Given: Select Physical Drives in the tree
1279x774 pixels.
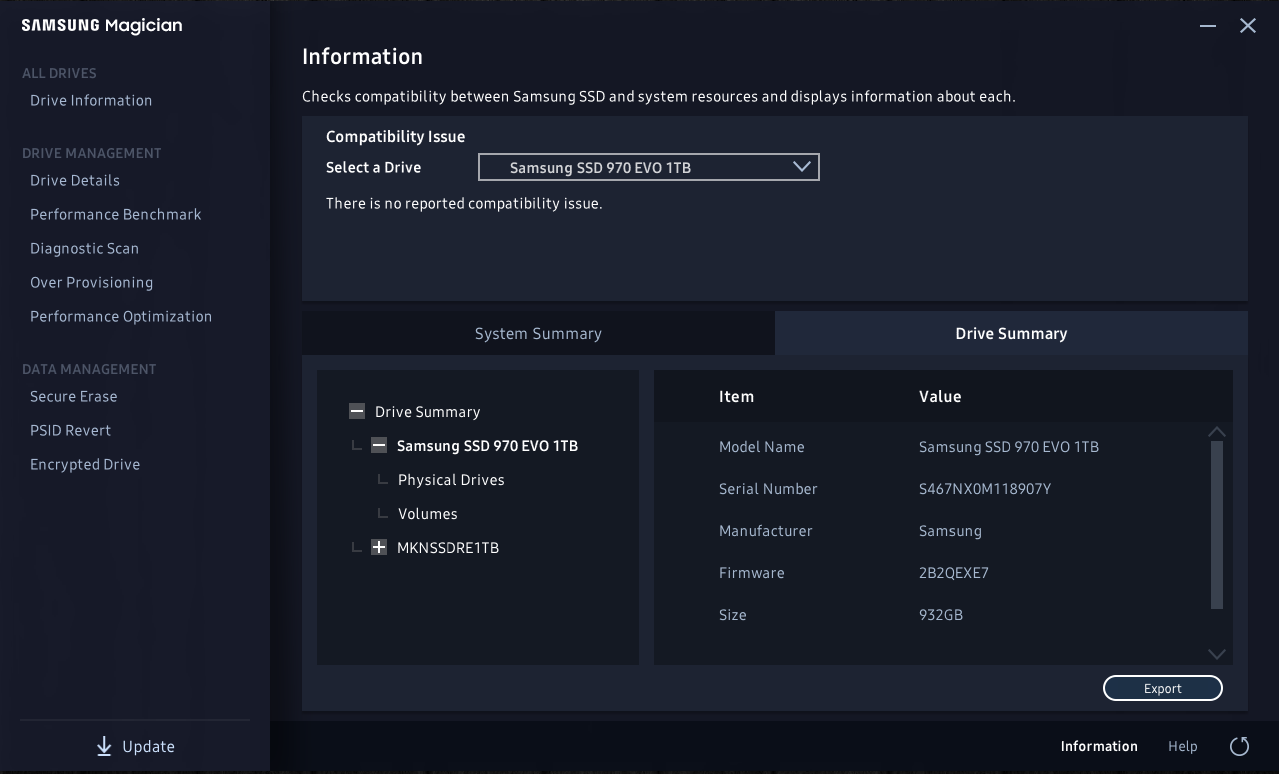Looking at the screenshot, I should pos(451,480).
